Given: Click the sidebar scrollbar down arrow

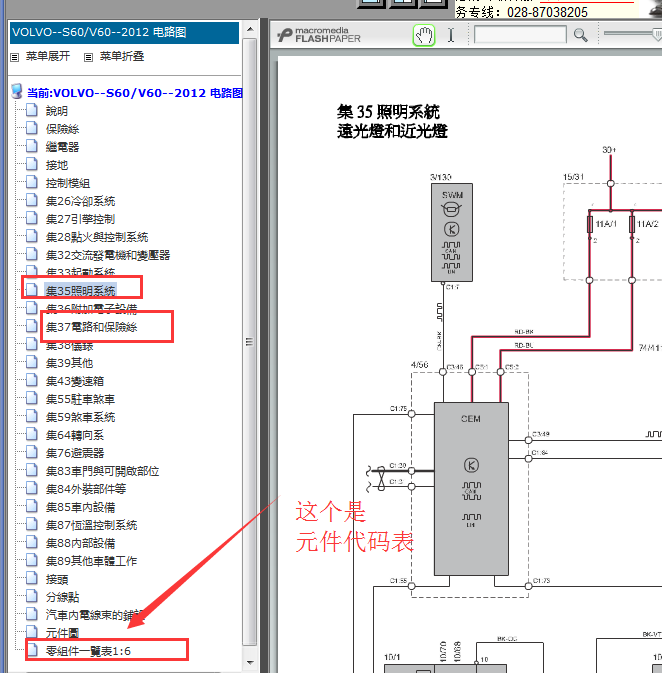Looking at the screenshot, I should coord(250,663).
